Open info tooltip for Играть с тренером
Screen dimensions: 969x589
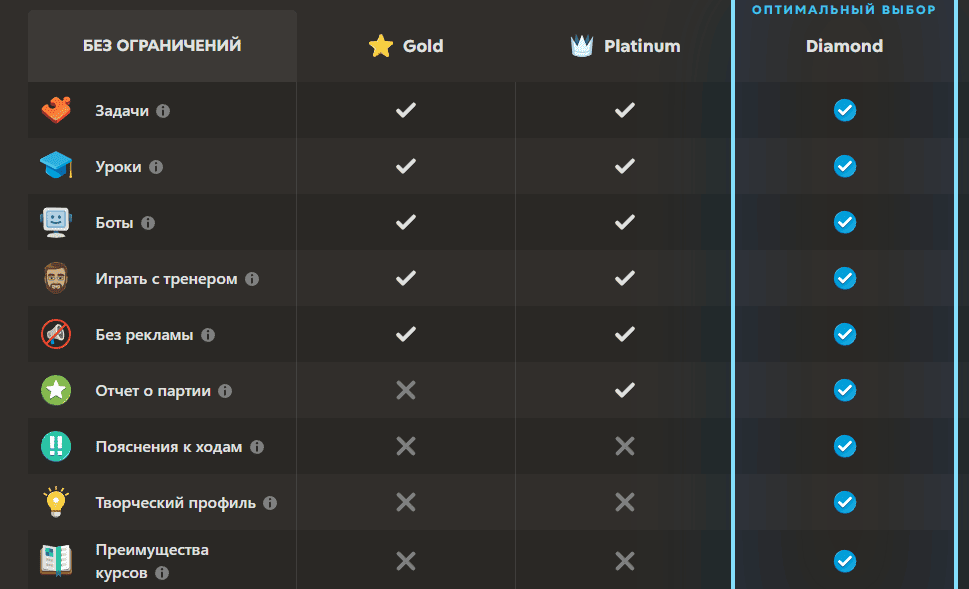[x=252, y=279]
